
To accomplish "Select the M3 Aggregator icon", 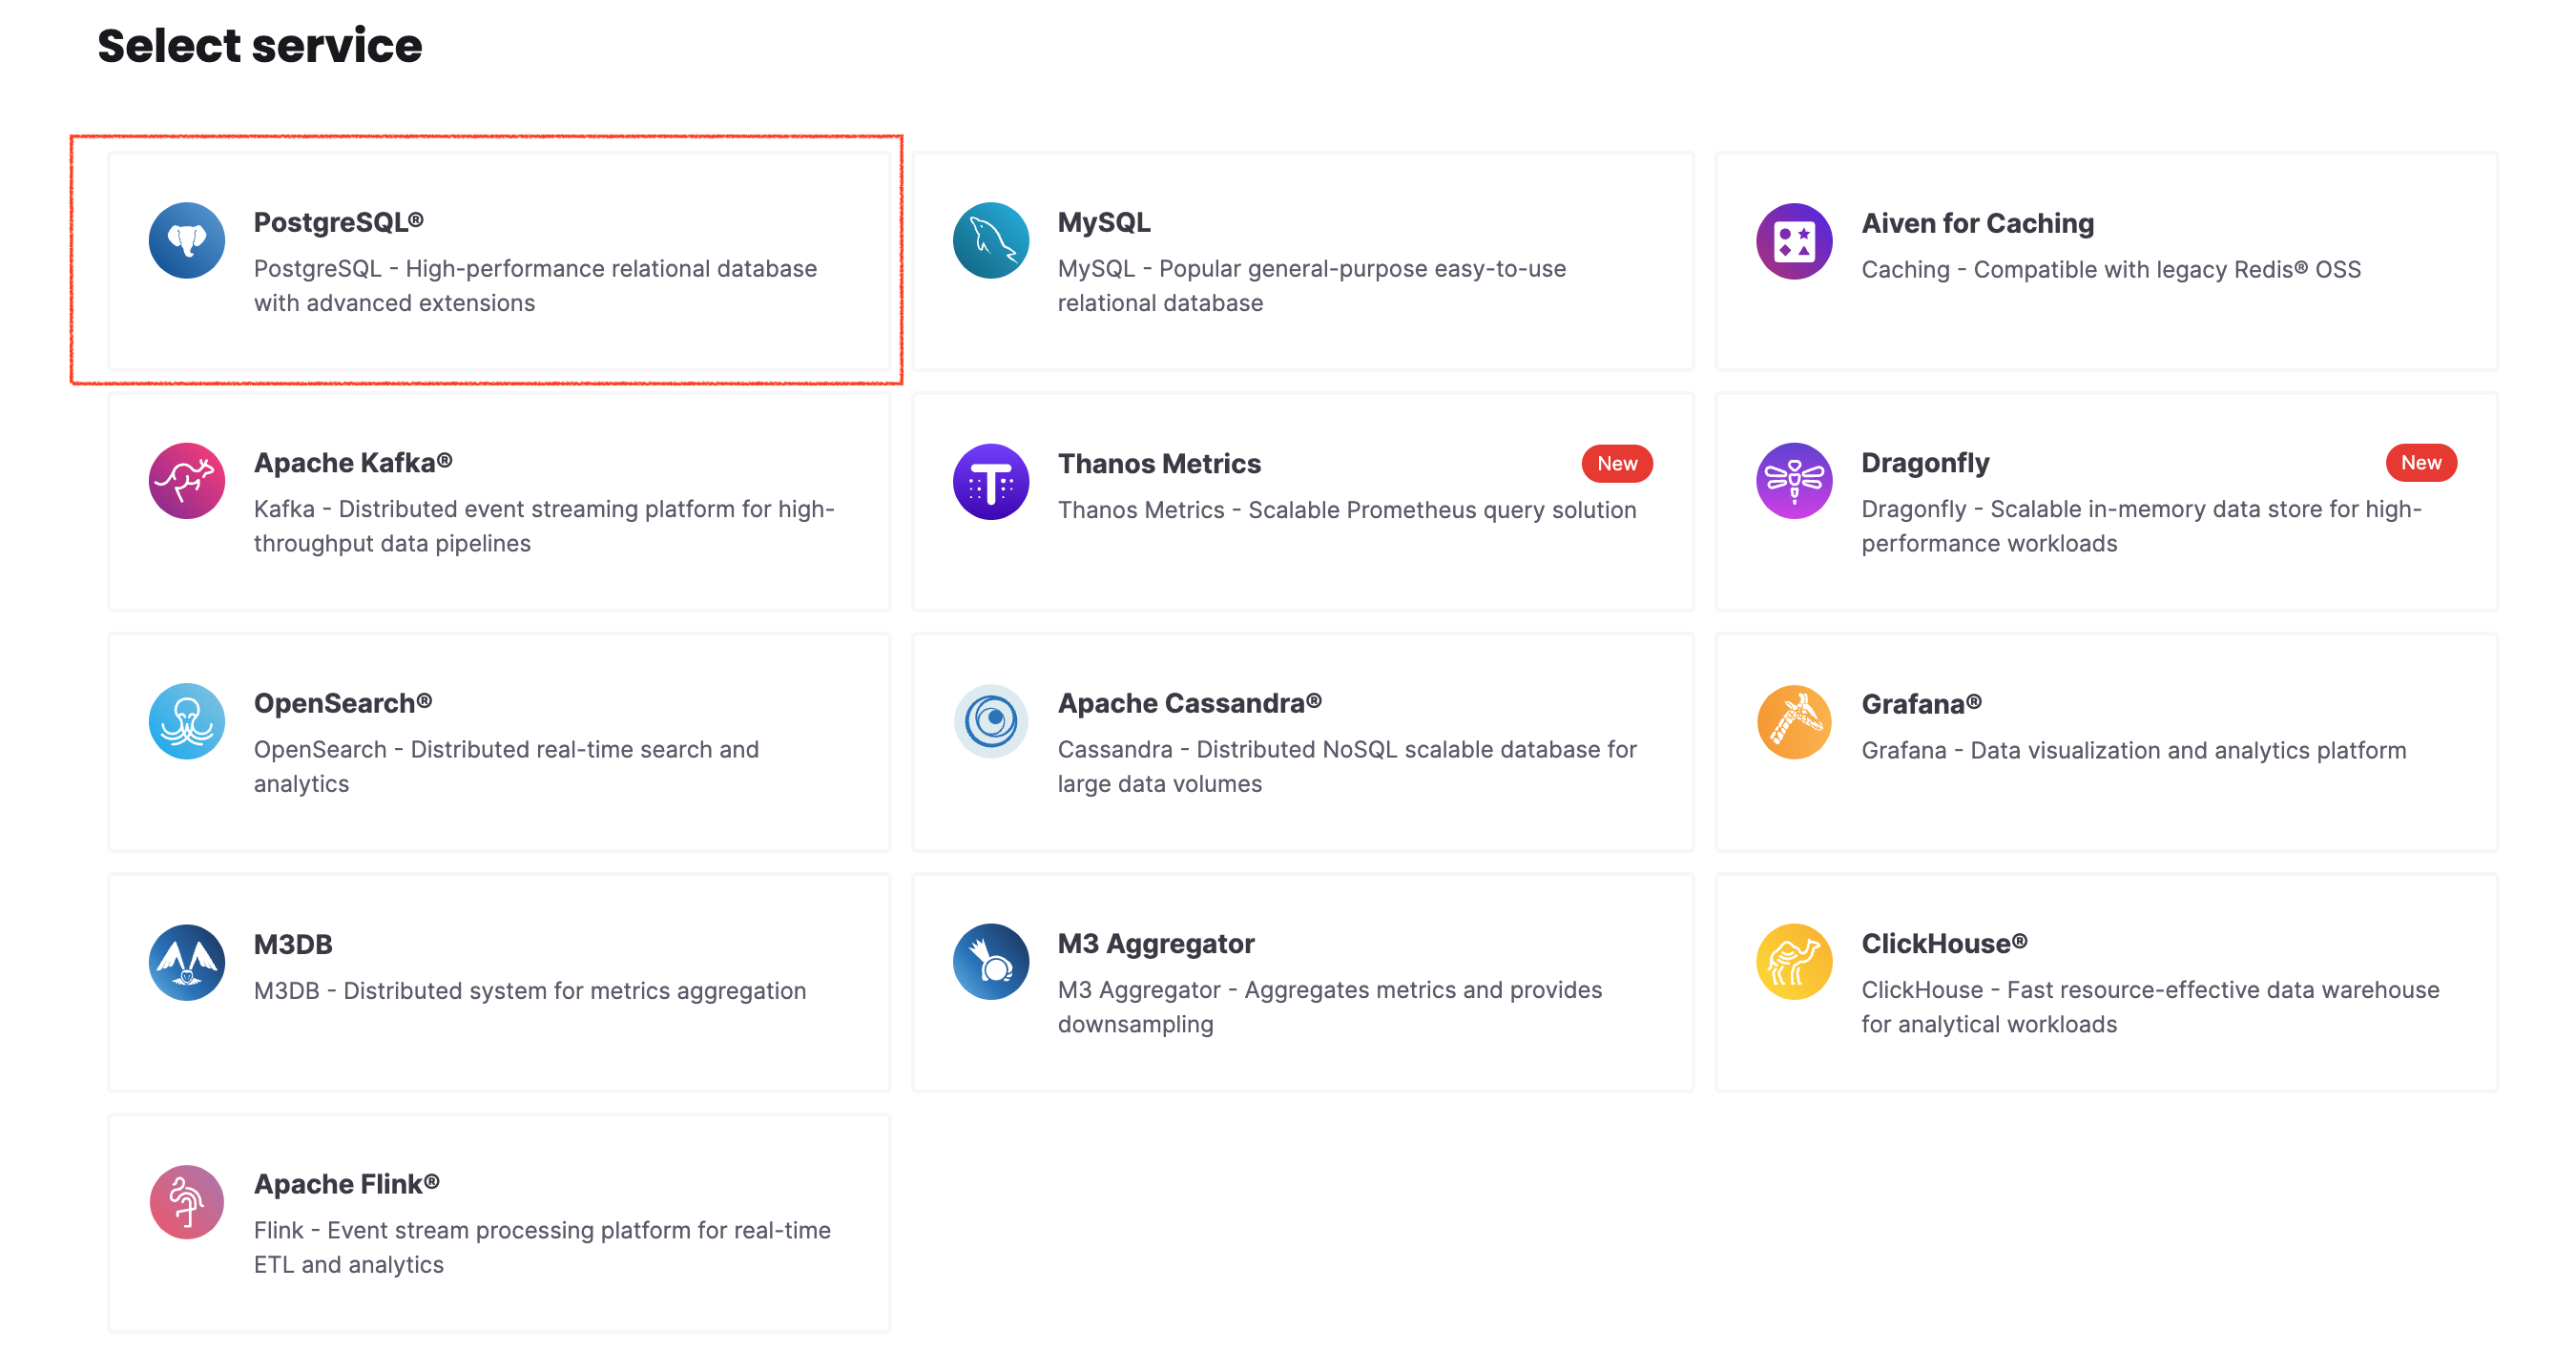I will click(x=990, y=961).
